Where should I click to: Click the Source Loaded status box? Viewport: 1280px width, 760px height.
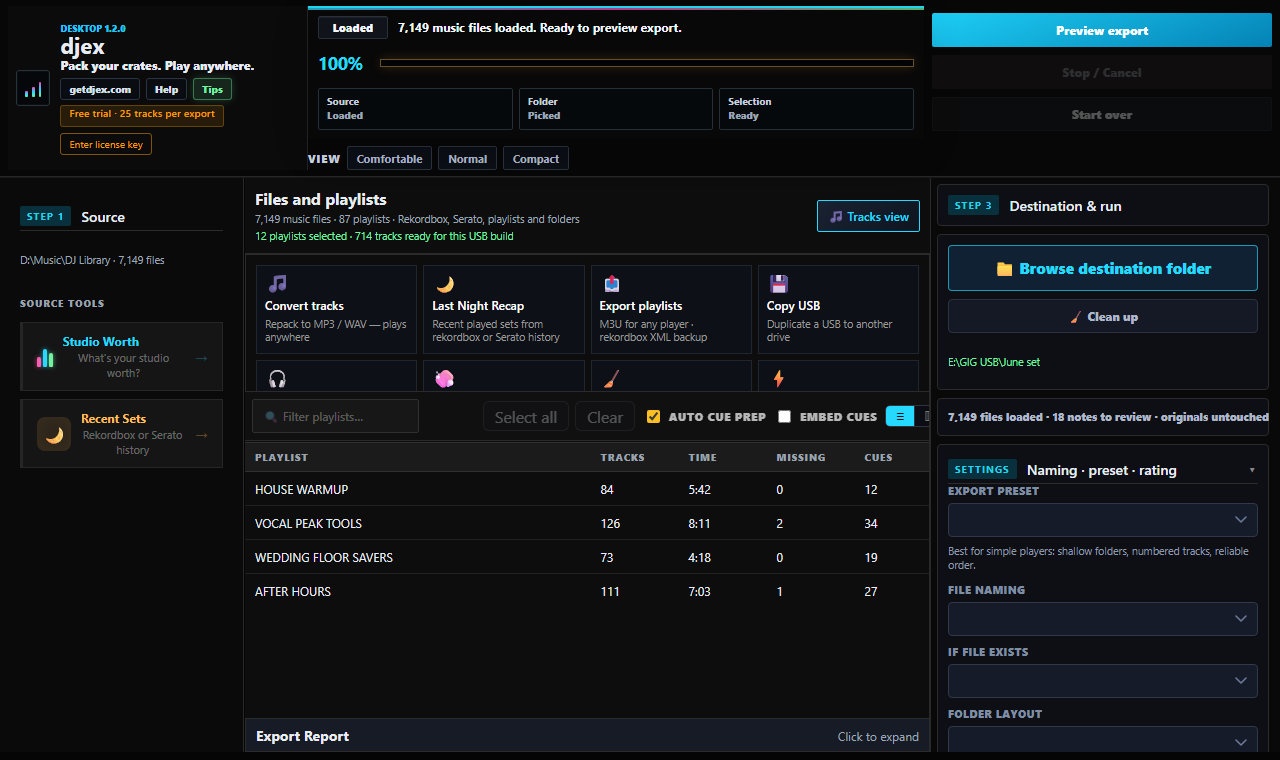click(415, 109)
